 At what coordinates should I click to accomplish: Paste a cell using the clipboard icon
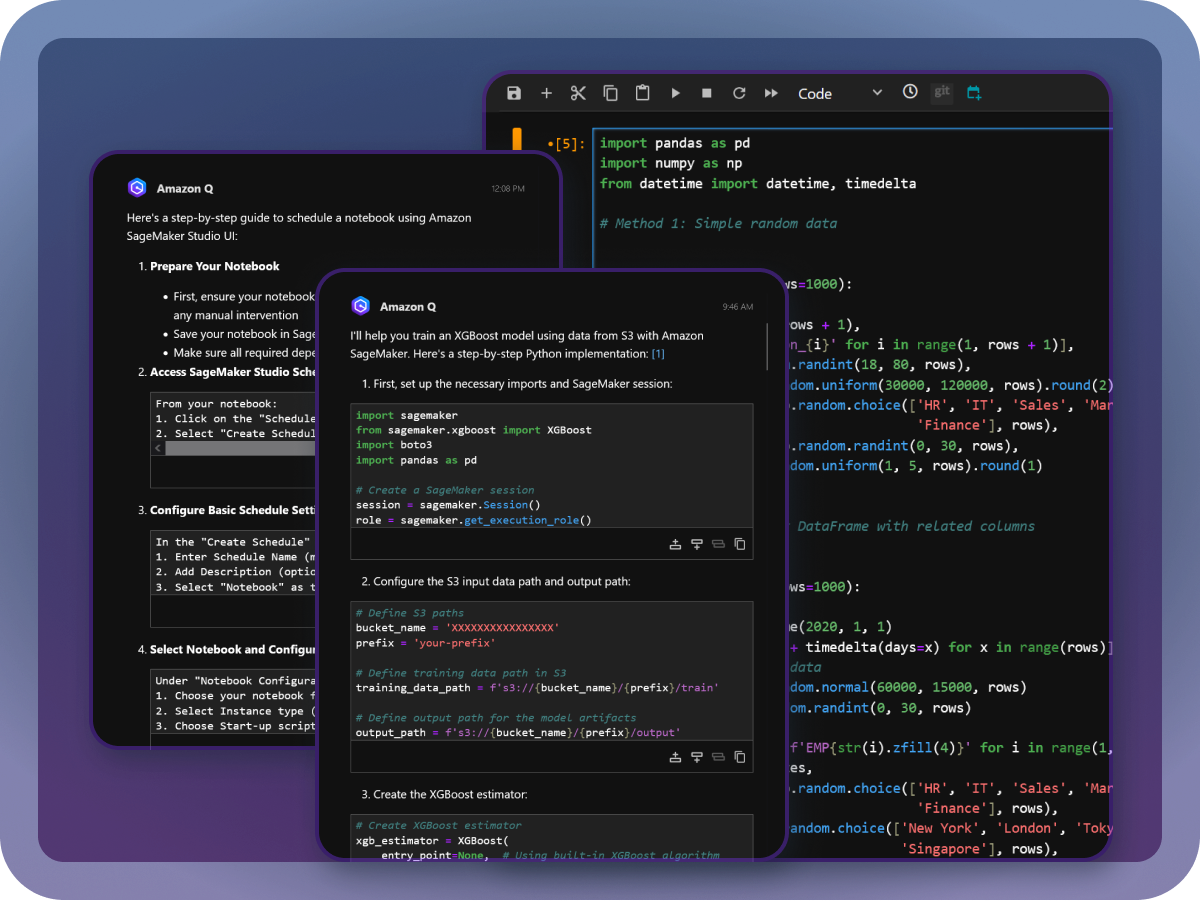tap(643, 93)
